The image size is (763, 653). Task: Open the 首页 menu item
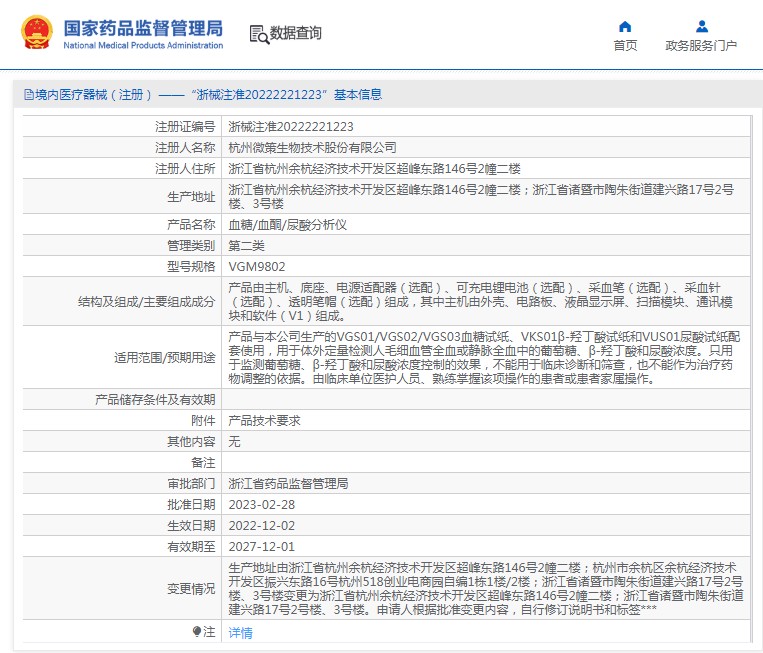[x=625, y=45]
